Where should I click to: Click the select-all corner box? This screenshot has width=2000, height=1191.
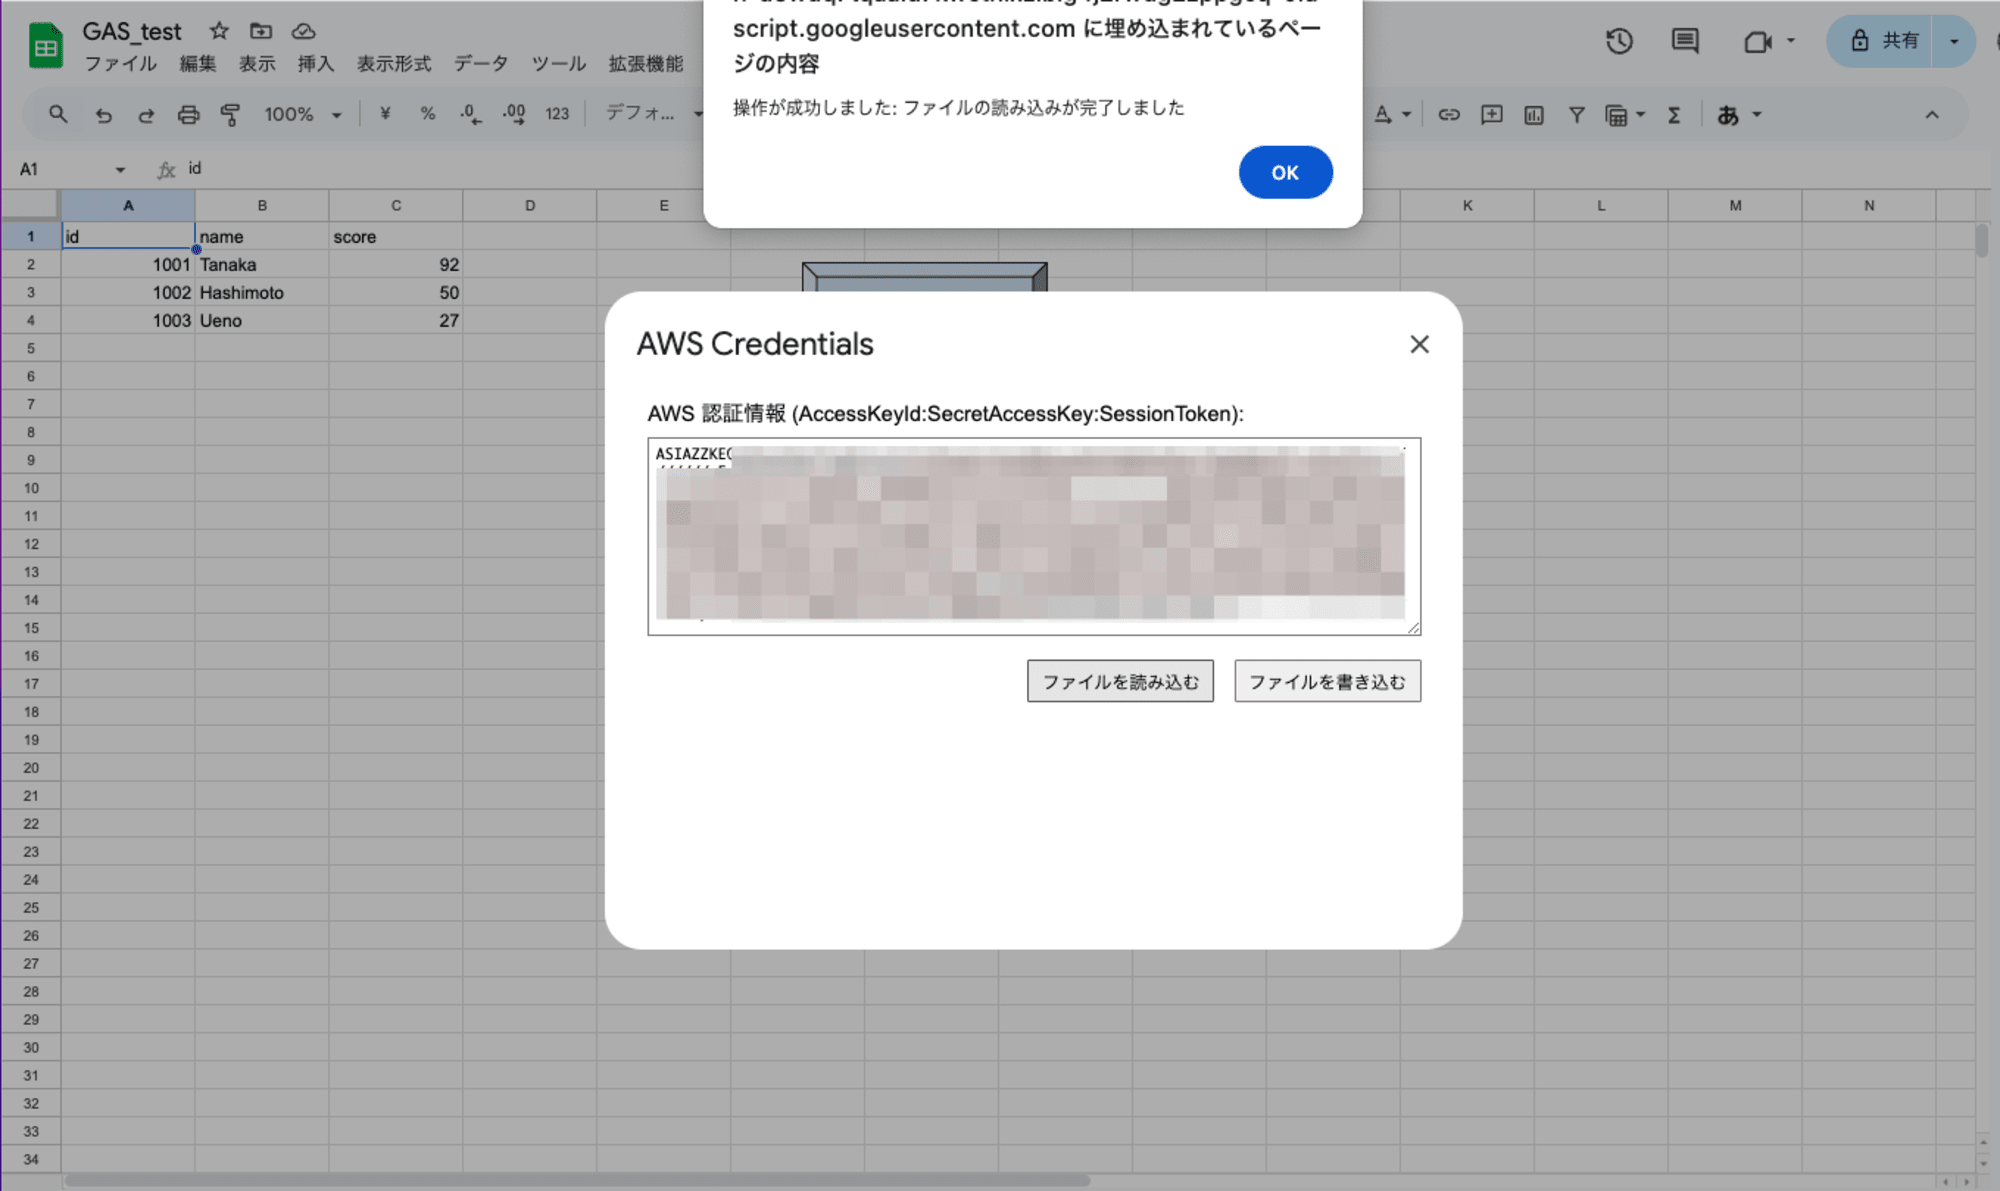30,205
